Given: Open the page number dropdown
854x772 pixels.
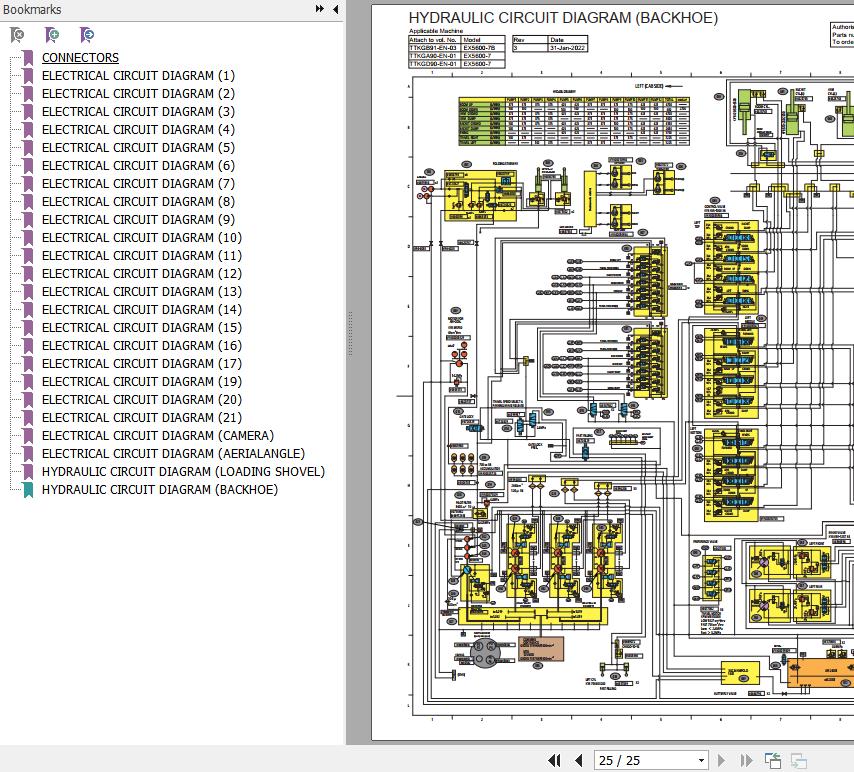Looking at the screenshot, I should click(x=701, y=761).
